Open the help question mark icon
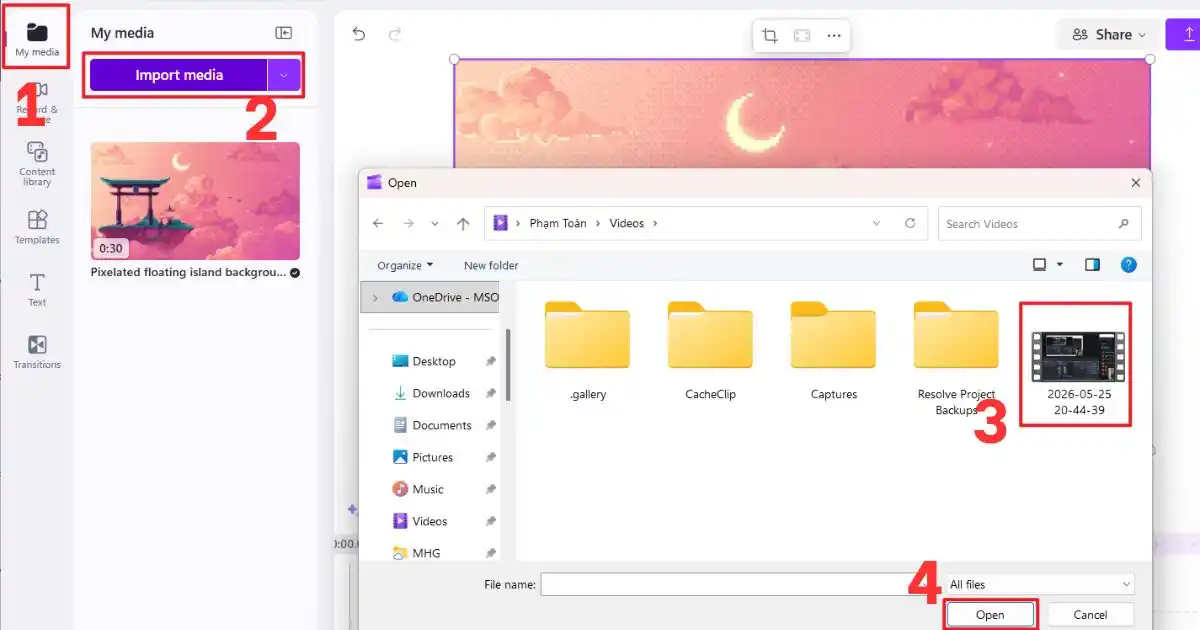Screen dimensions: 1200x630 1128,265
